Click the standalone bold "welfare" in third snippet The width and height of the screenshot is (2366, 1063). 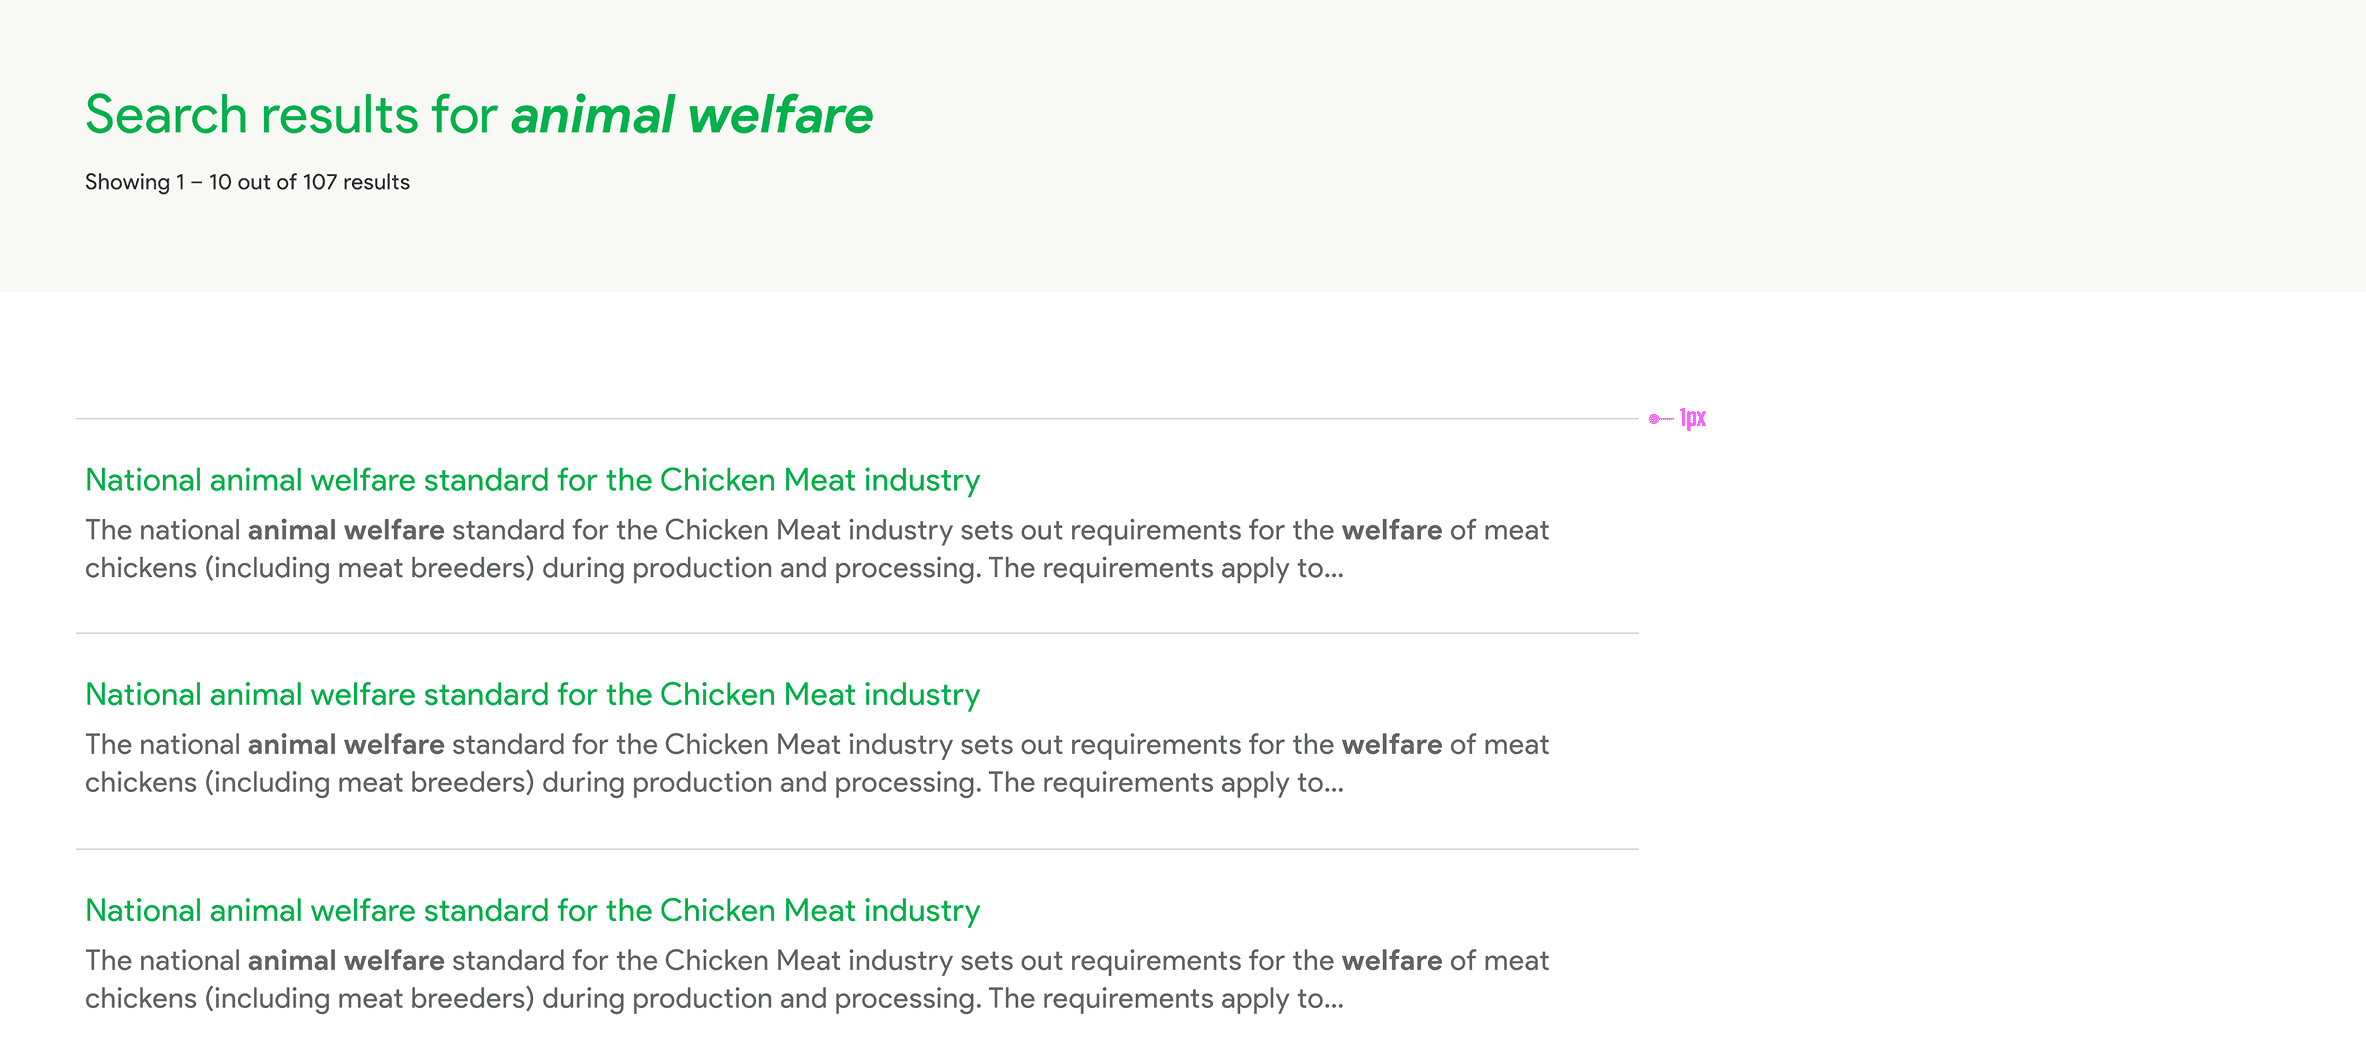point(1391,961)
